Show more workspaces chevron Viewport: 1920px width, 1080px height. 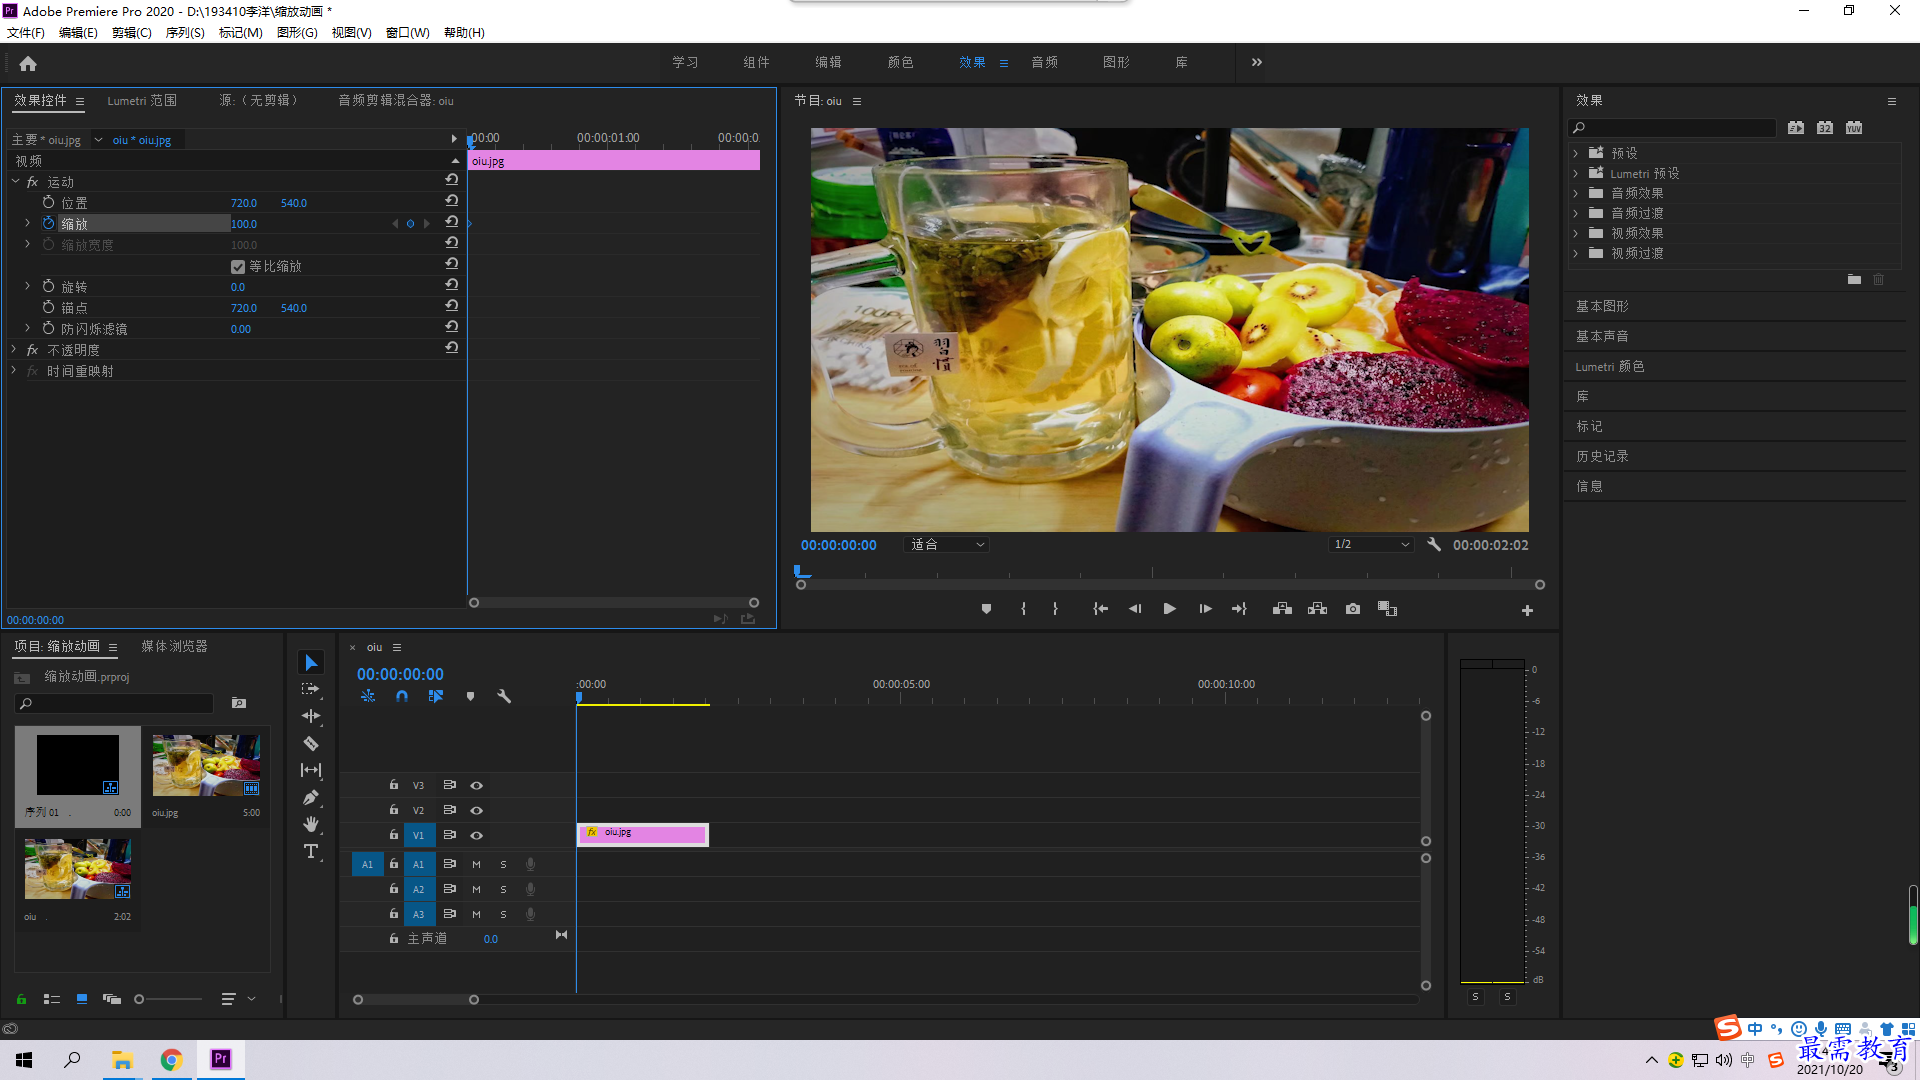tap(1256, 62)
